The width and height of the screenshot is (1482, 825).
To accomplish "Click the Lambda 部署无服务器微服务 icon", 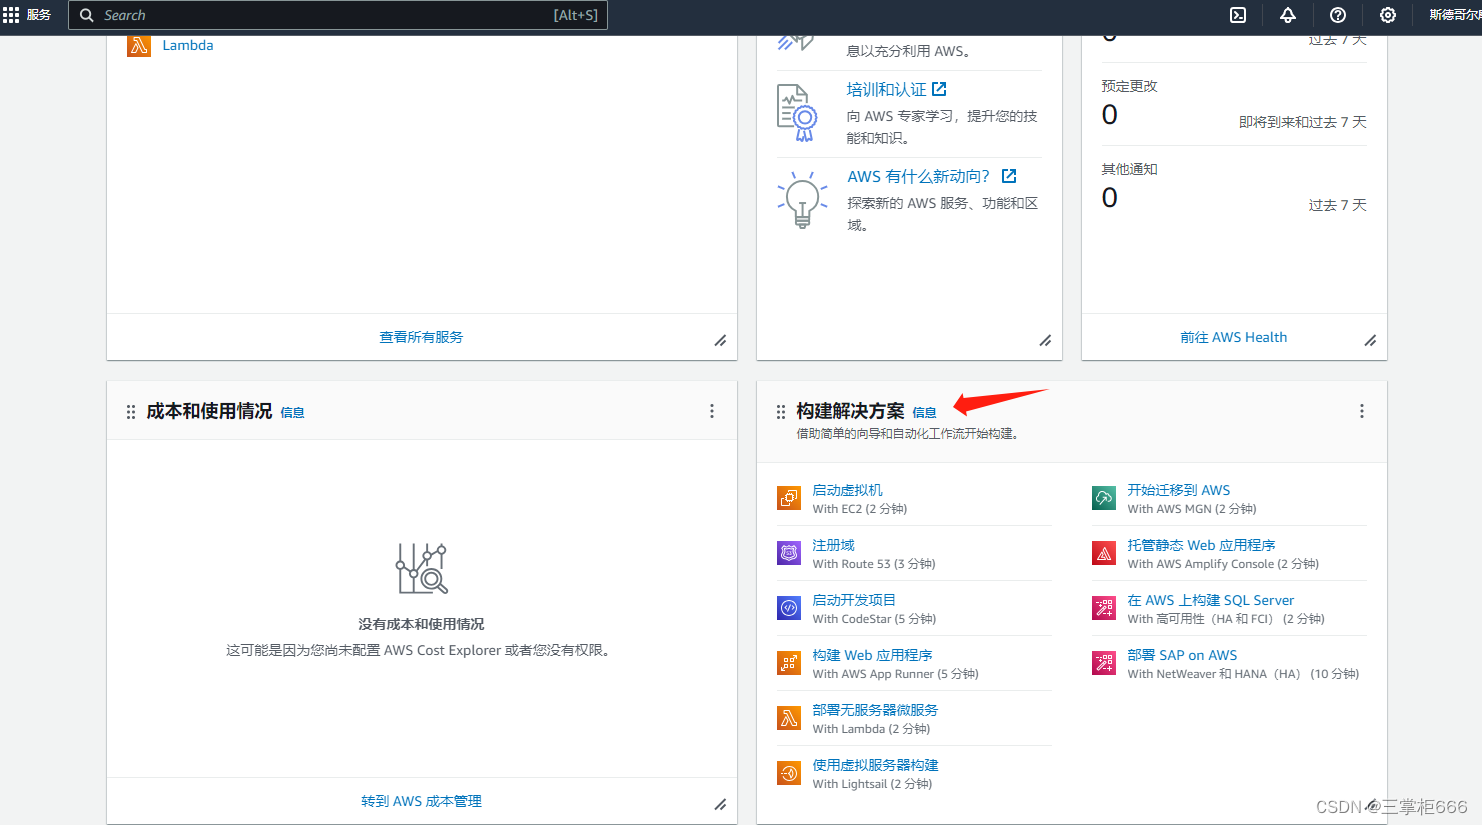I will (789, 718).
